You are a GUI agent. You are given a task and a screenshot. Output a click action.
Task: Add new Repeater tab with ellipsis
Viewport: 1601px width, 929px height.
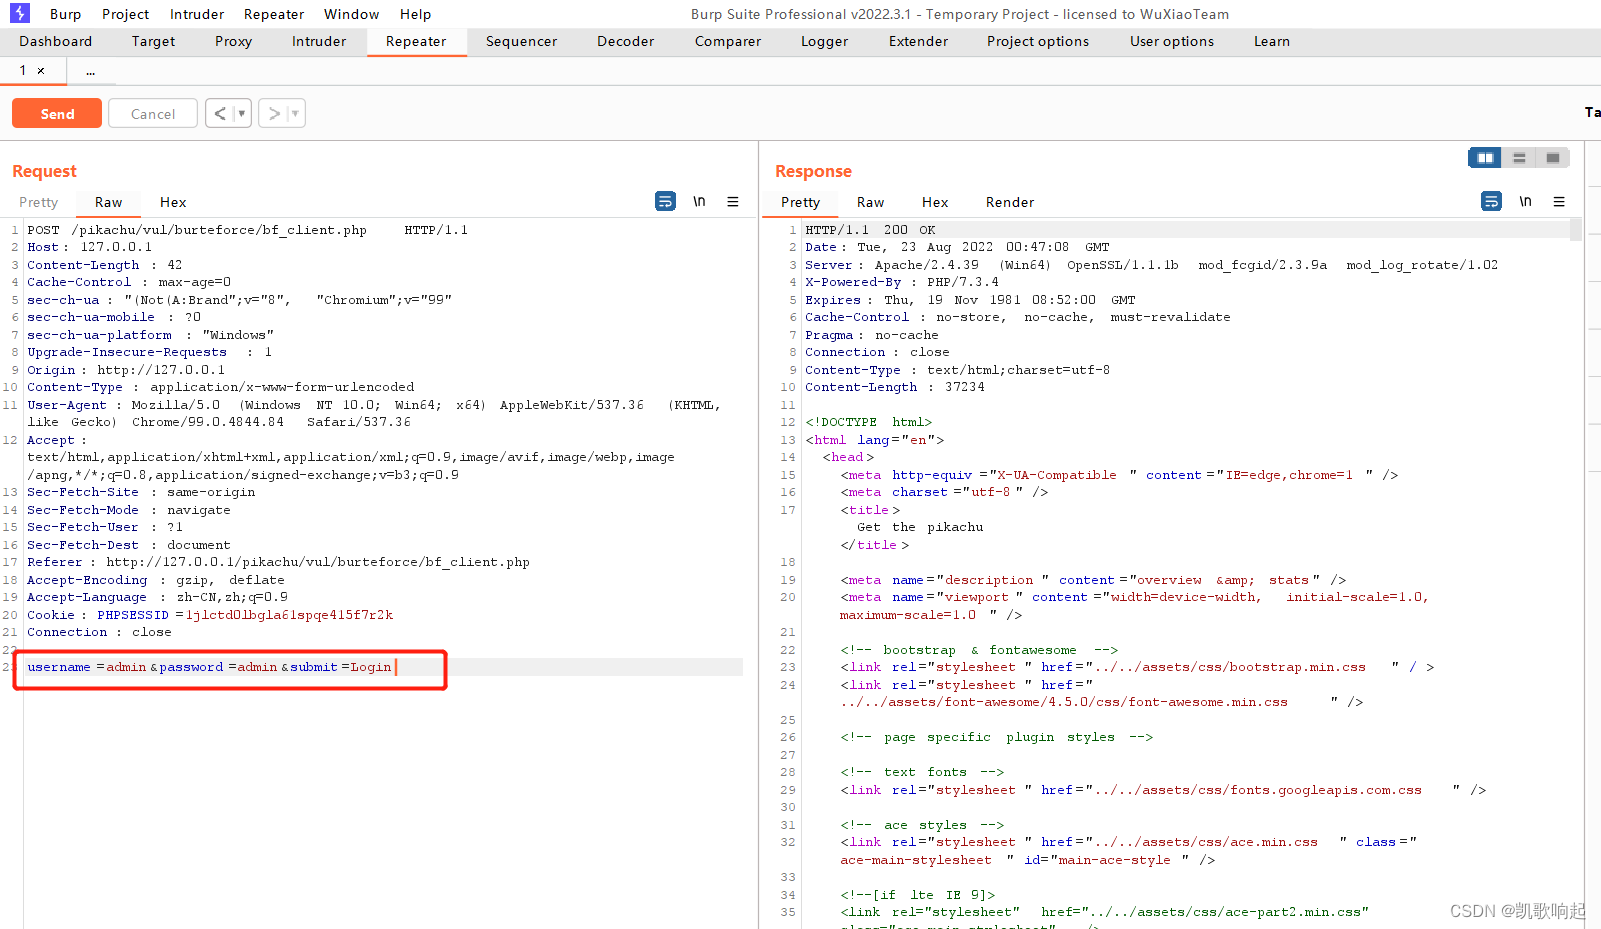tap(90, 71)
